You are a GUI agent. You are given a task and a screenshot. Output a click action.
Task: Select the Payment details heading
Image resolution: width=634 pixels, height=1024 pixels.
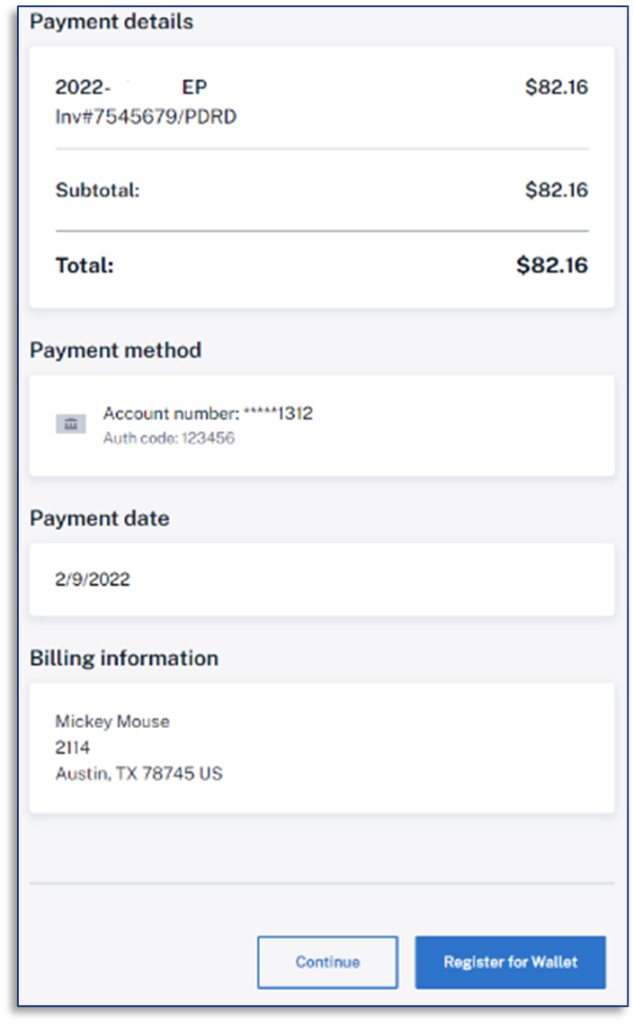(x=110, y=21)
